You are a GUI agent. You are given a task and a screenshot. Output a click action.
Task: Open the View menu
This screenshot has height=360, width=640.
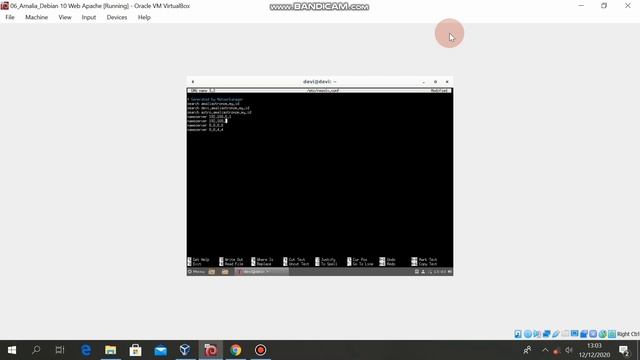point(65,17)
